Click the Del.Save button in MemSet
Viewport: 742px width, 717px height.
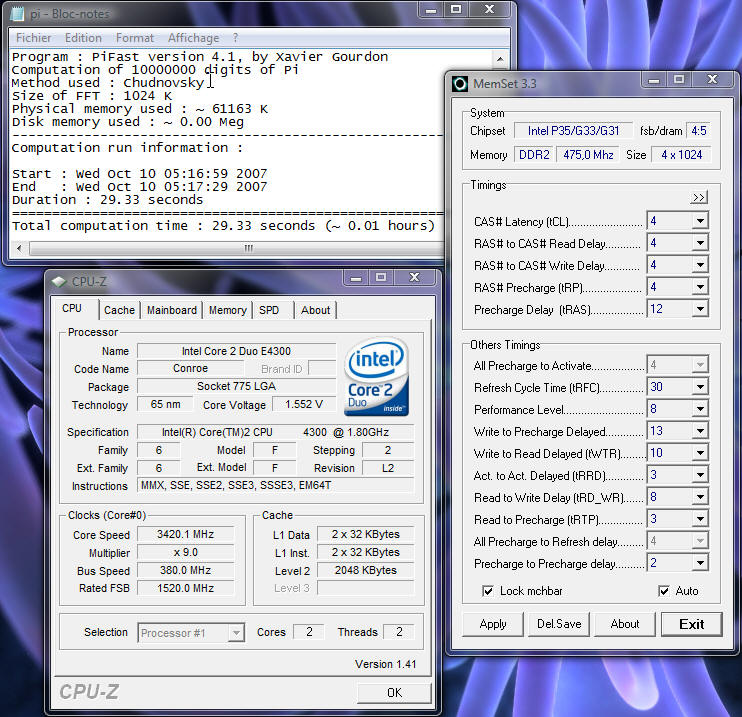click(x=559, y=624)
